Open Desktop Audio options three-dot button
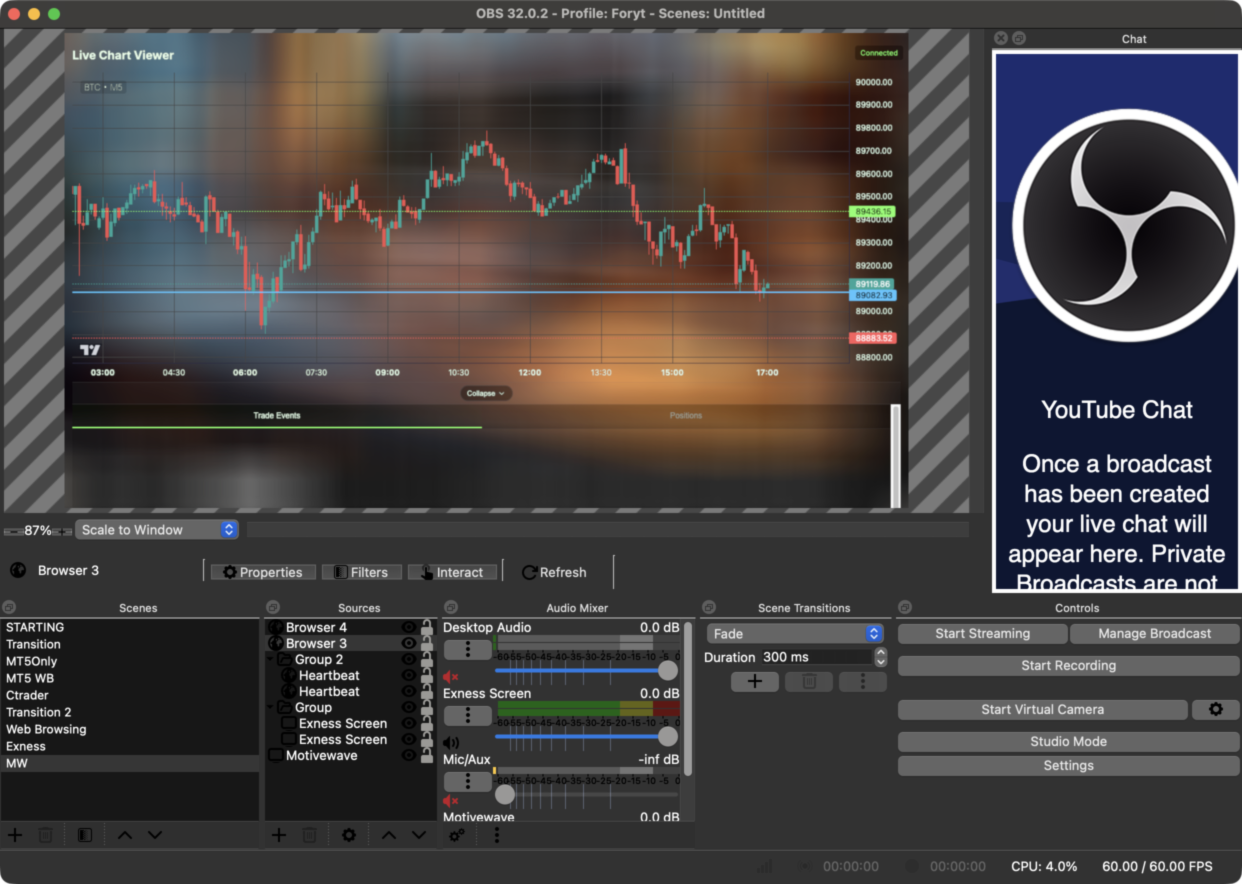This screenshot has width=1242, height=884. 467,650
